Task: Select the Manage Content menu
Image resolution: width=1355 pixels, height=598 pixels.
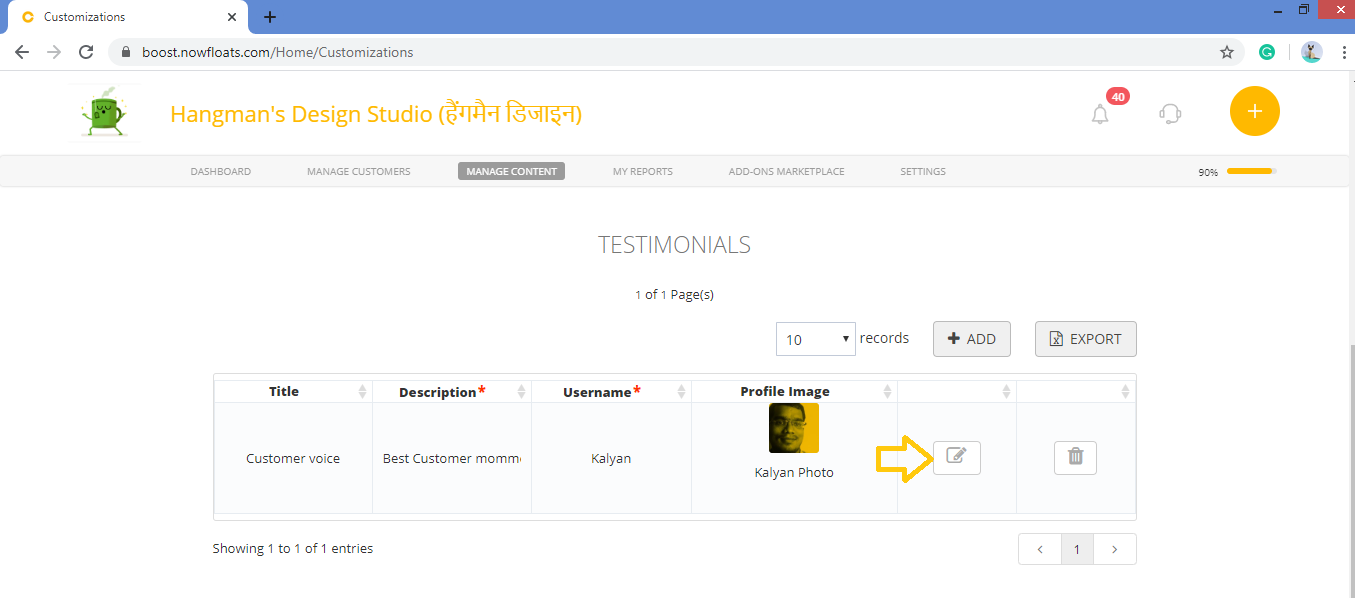Action: point(511,171)
